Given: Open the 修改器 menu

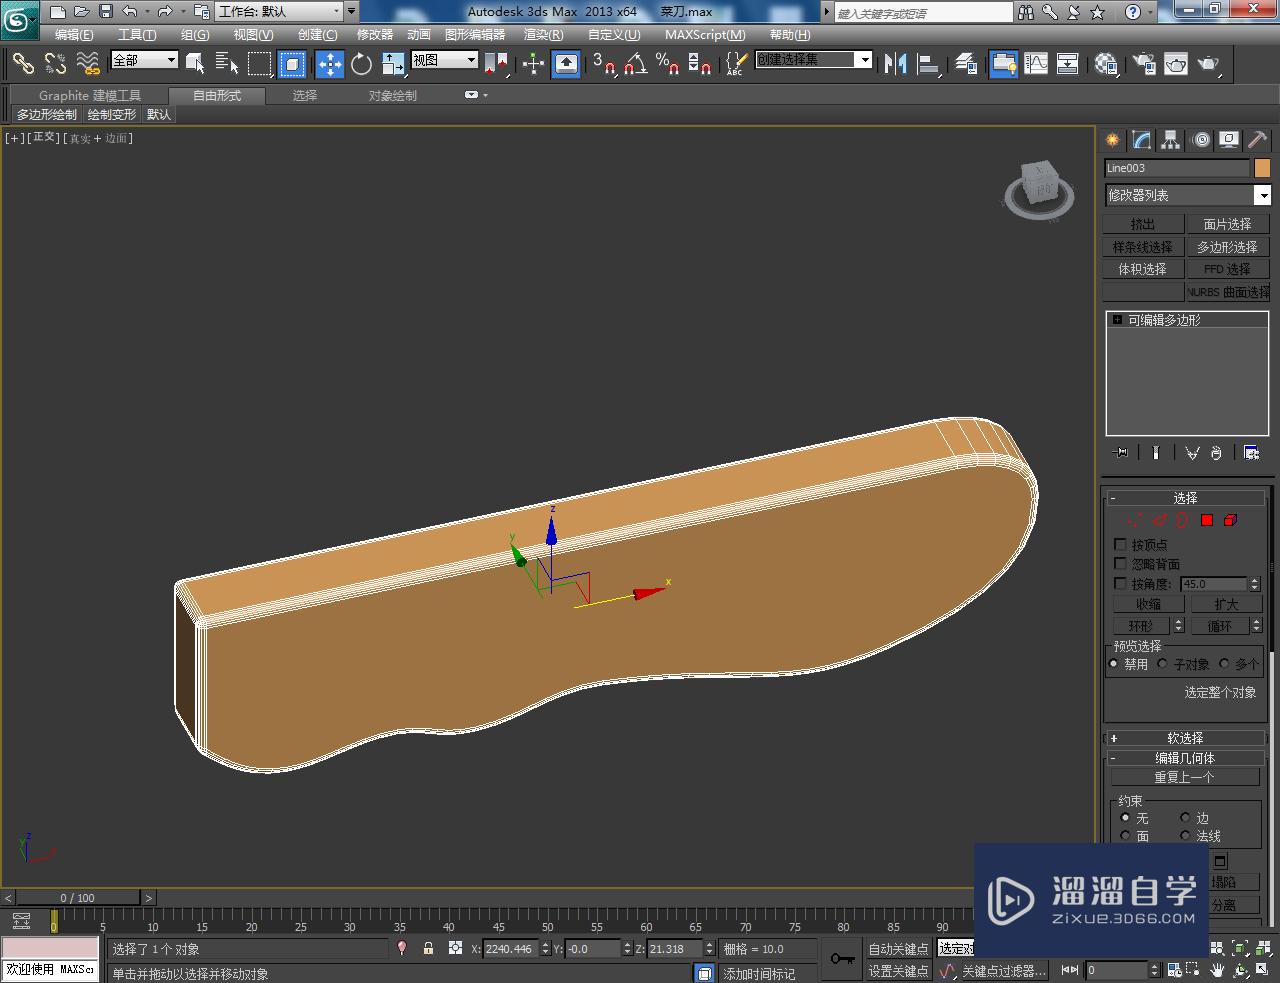Looking at the screenshot, I should (x=375, y=35).
